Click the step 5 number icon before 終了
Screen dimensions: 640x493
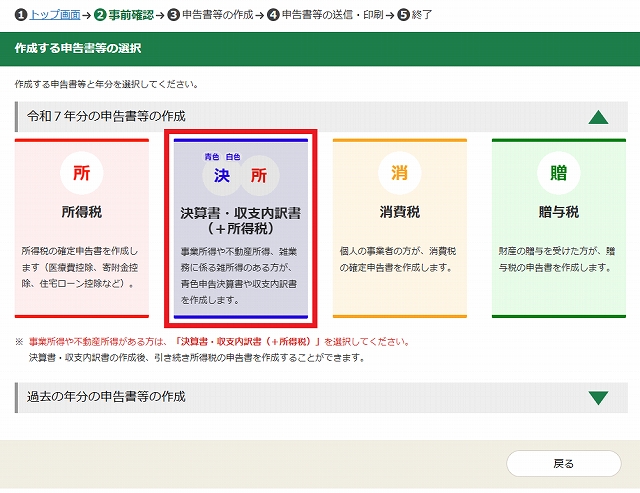click(403, 15)
